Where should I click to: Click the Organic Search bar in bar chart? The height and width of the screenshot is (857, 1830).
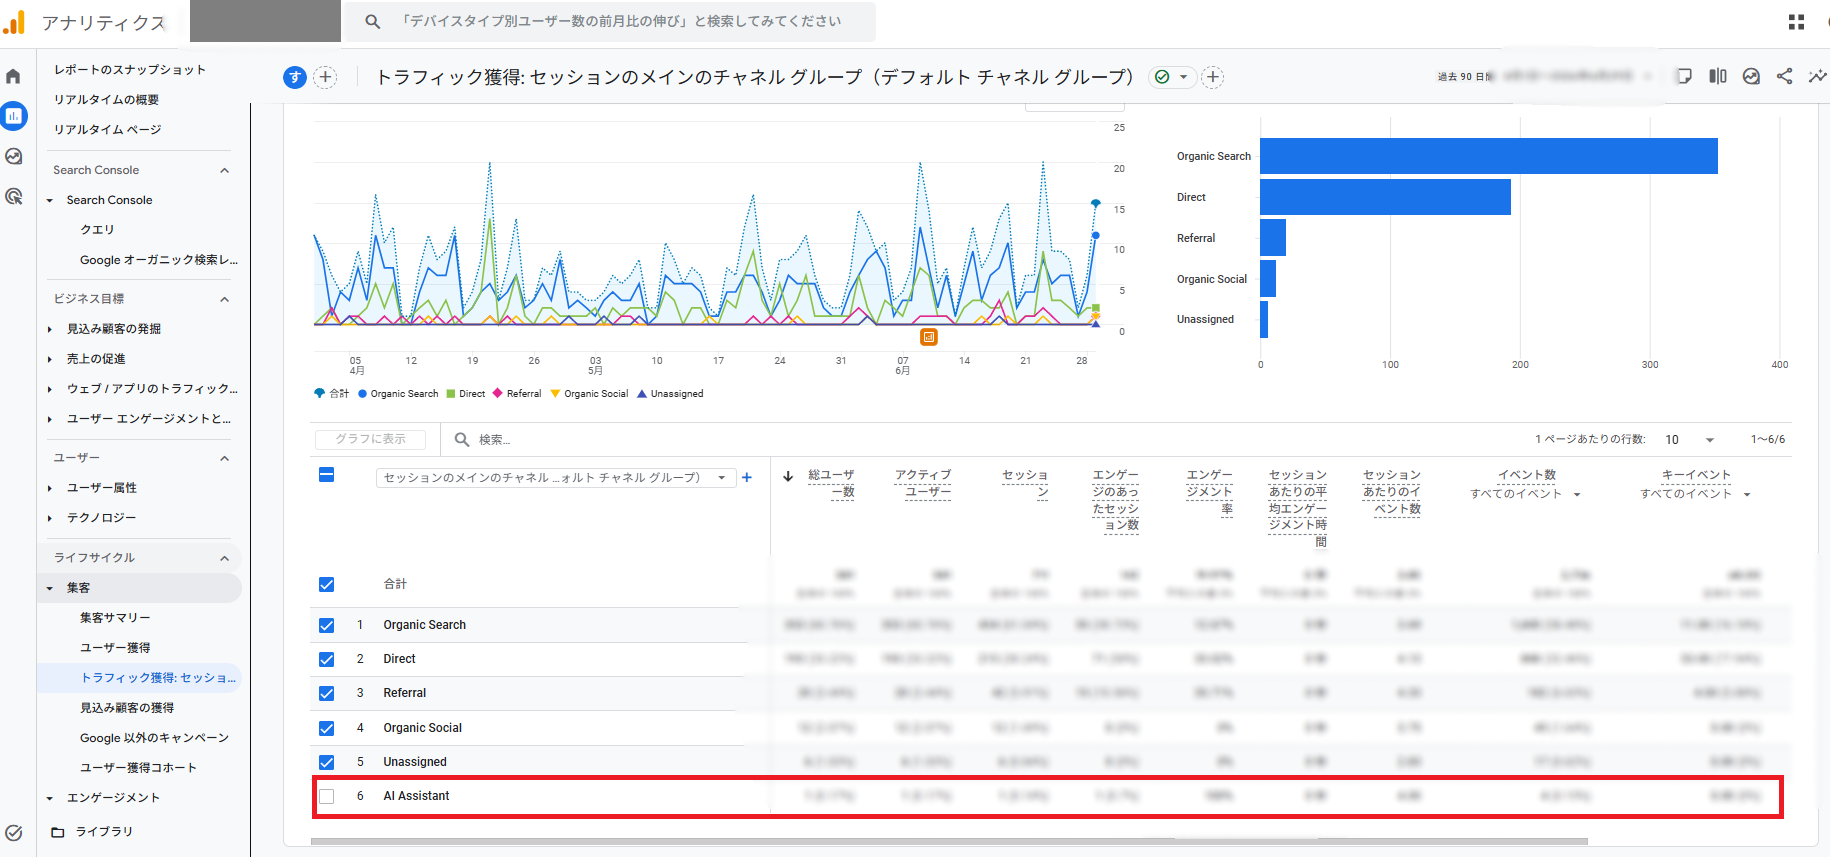(1488, 156)
